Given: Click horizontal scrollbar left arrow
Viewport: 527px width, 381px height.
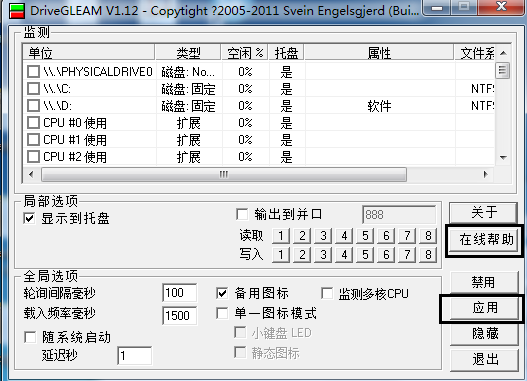Looking at the screenshot, I should pyautogui.click(x=31, y=174).
